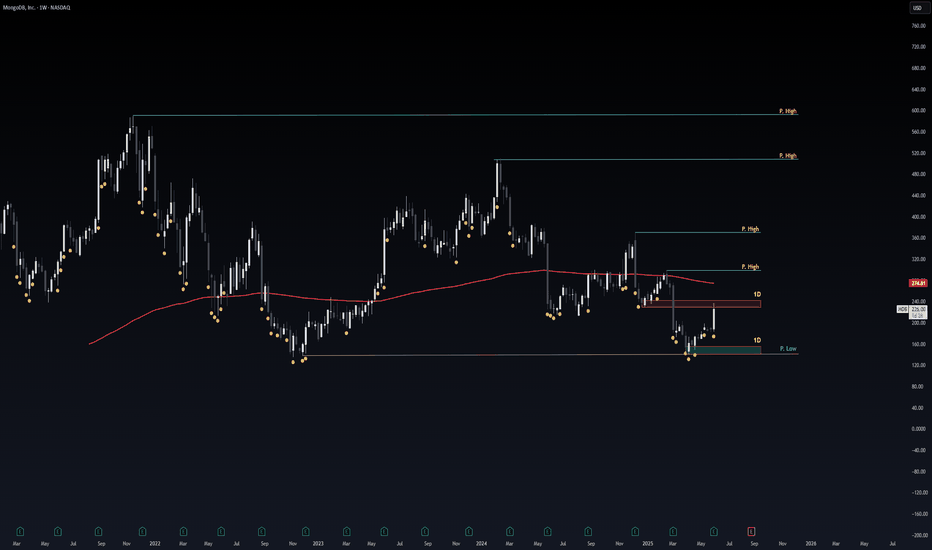Click earnings marker between Nov 2024 and 2025
Viewport: 932px width, 550px height.
pos(635,532)
